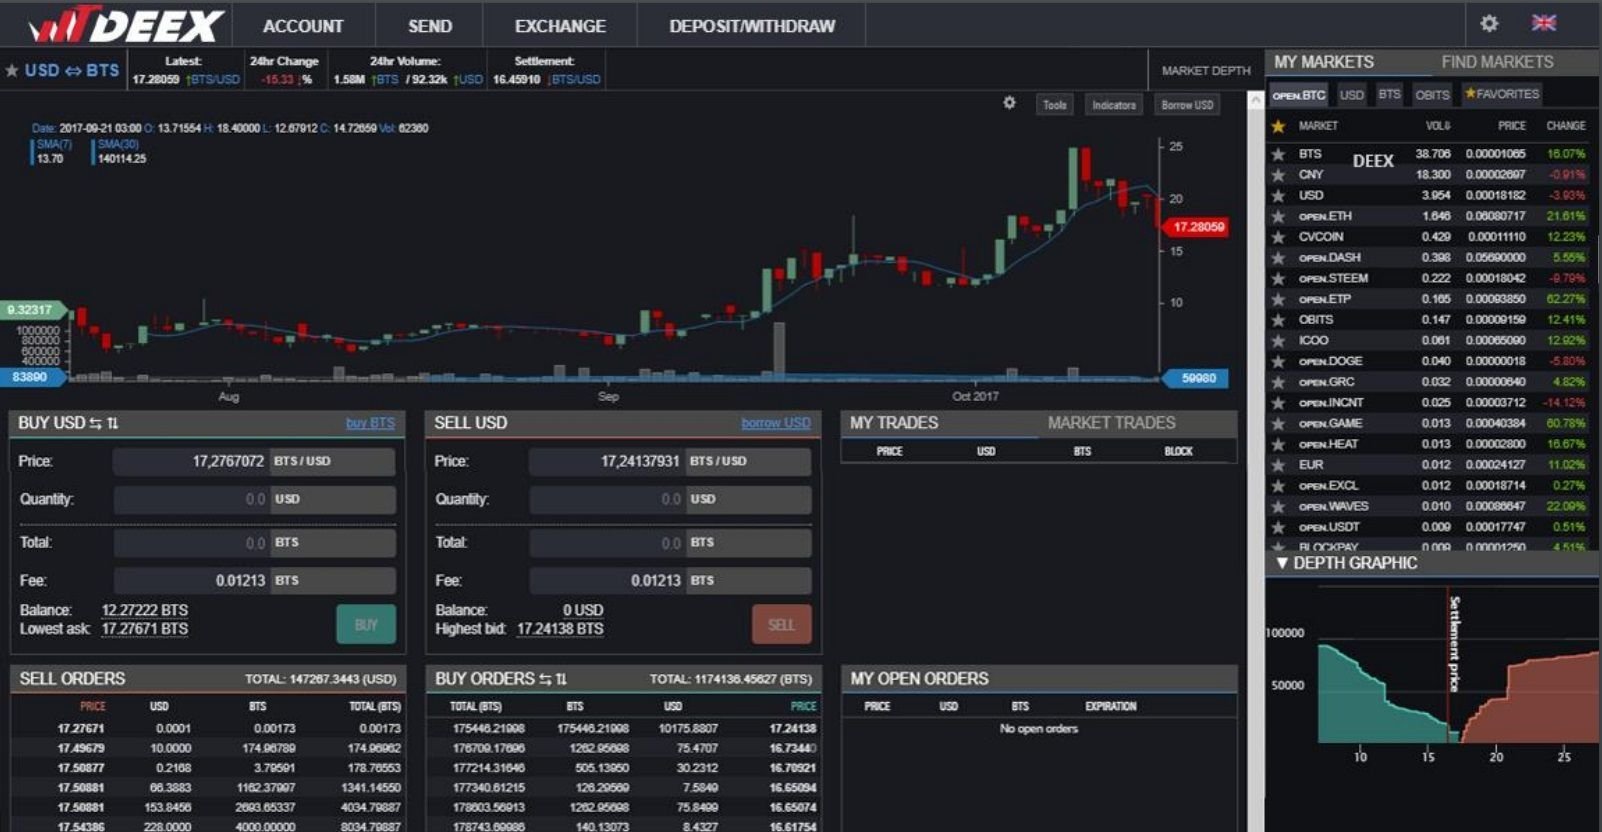The image size is (1602, 832).
Task: Toggle favorite star for CNY market row
Action: point(1278,175)
